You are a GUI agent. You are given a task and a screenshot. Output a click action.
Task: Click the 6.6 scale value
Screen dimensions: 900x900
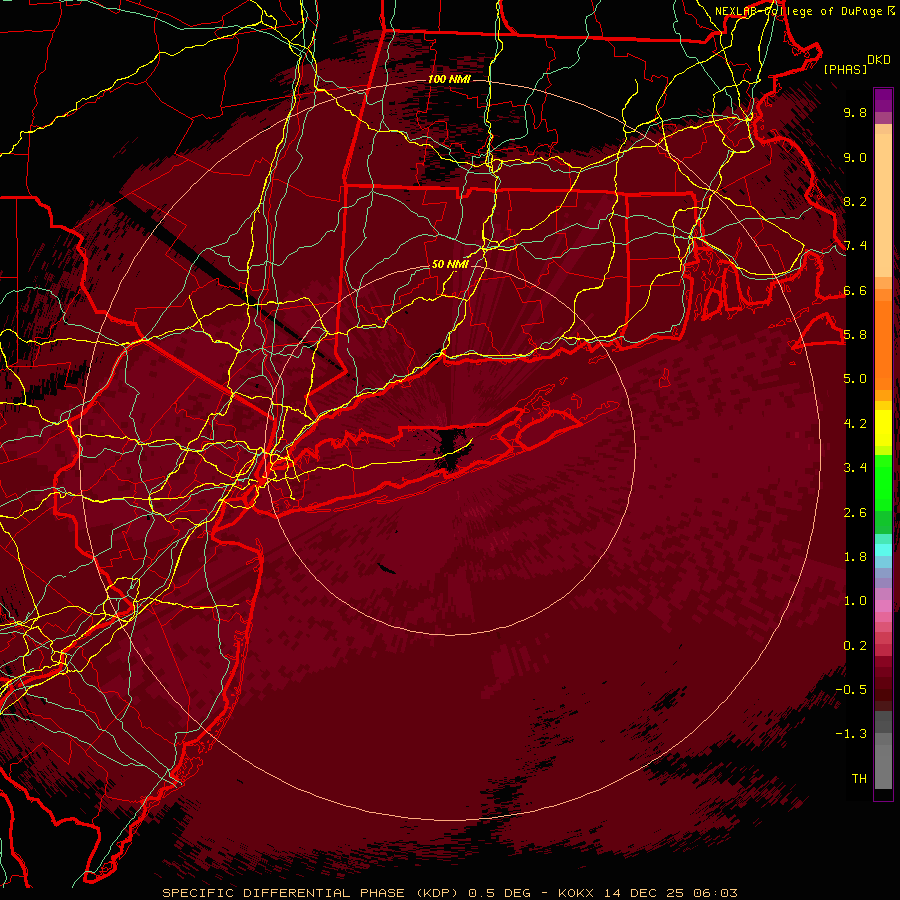855,290
